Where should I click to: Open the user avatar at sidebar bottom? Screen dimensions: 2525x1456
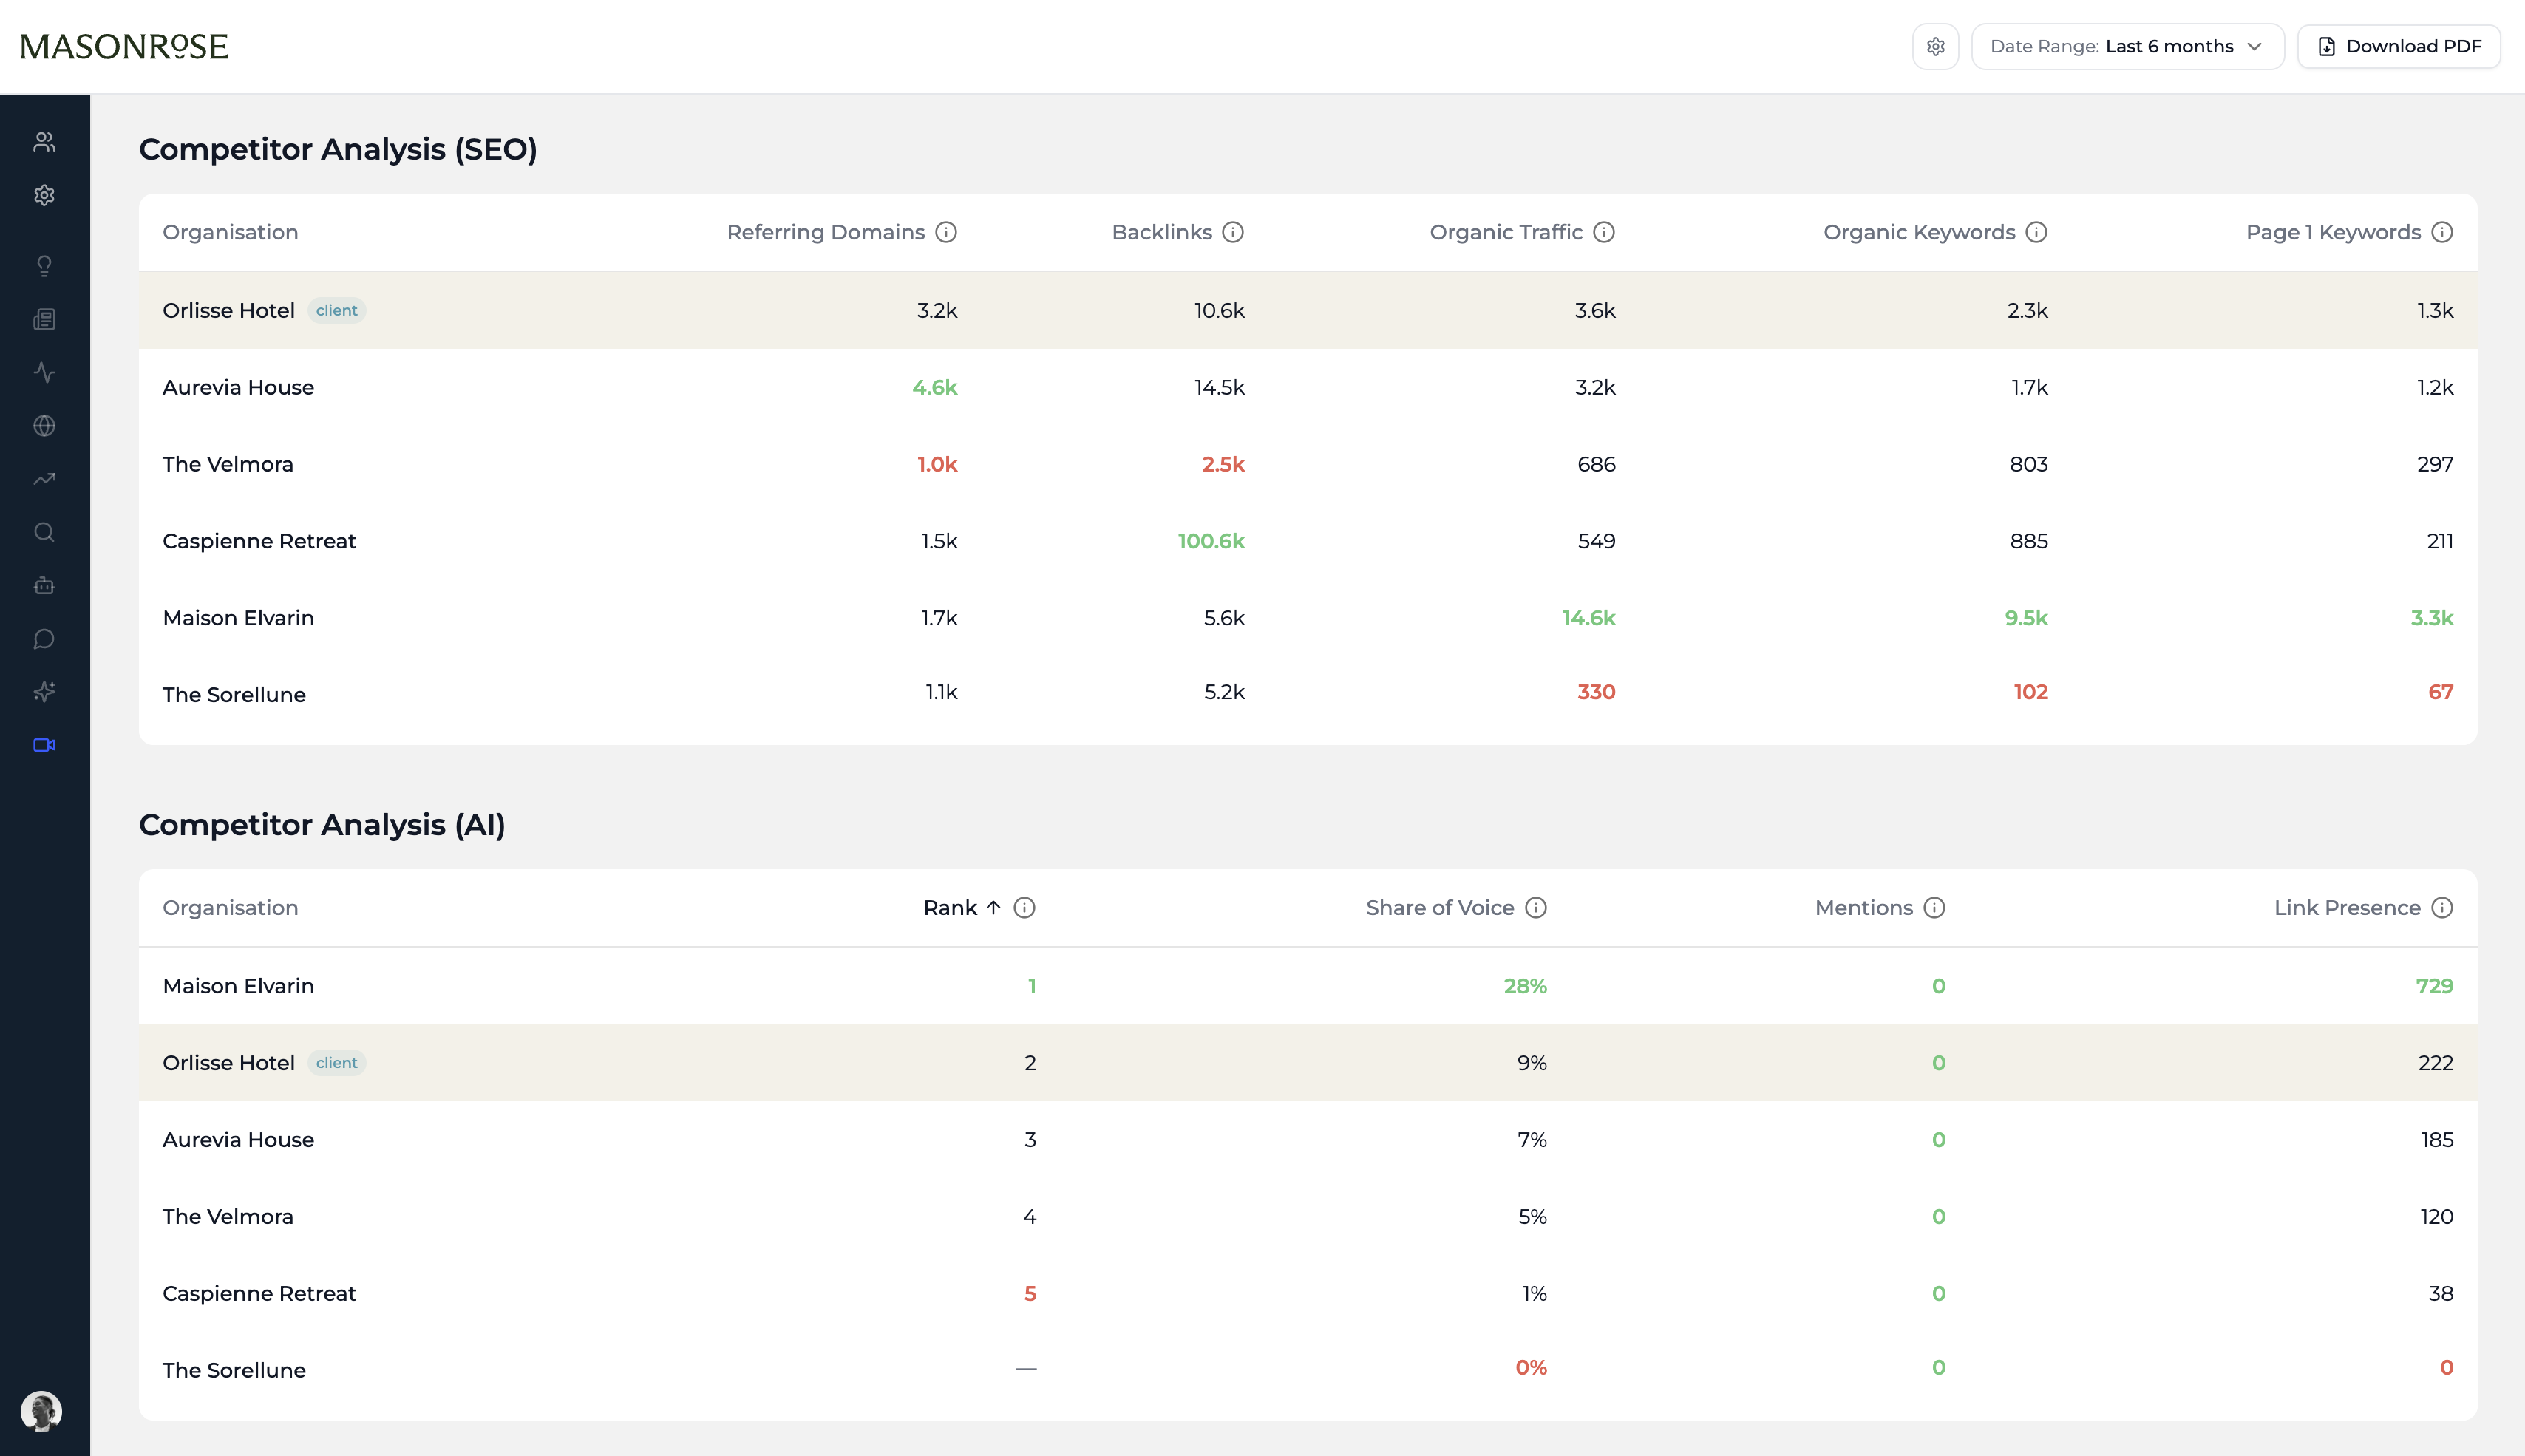41,1411
